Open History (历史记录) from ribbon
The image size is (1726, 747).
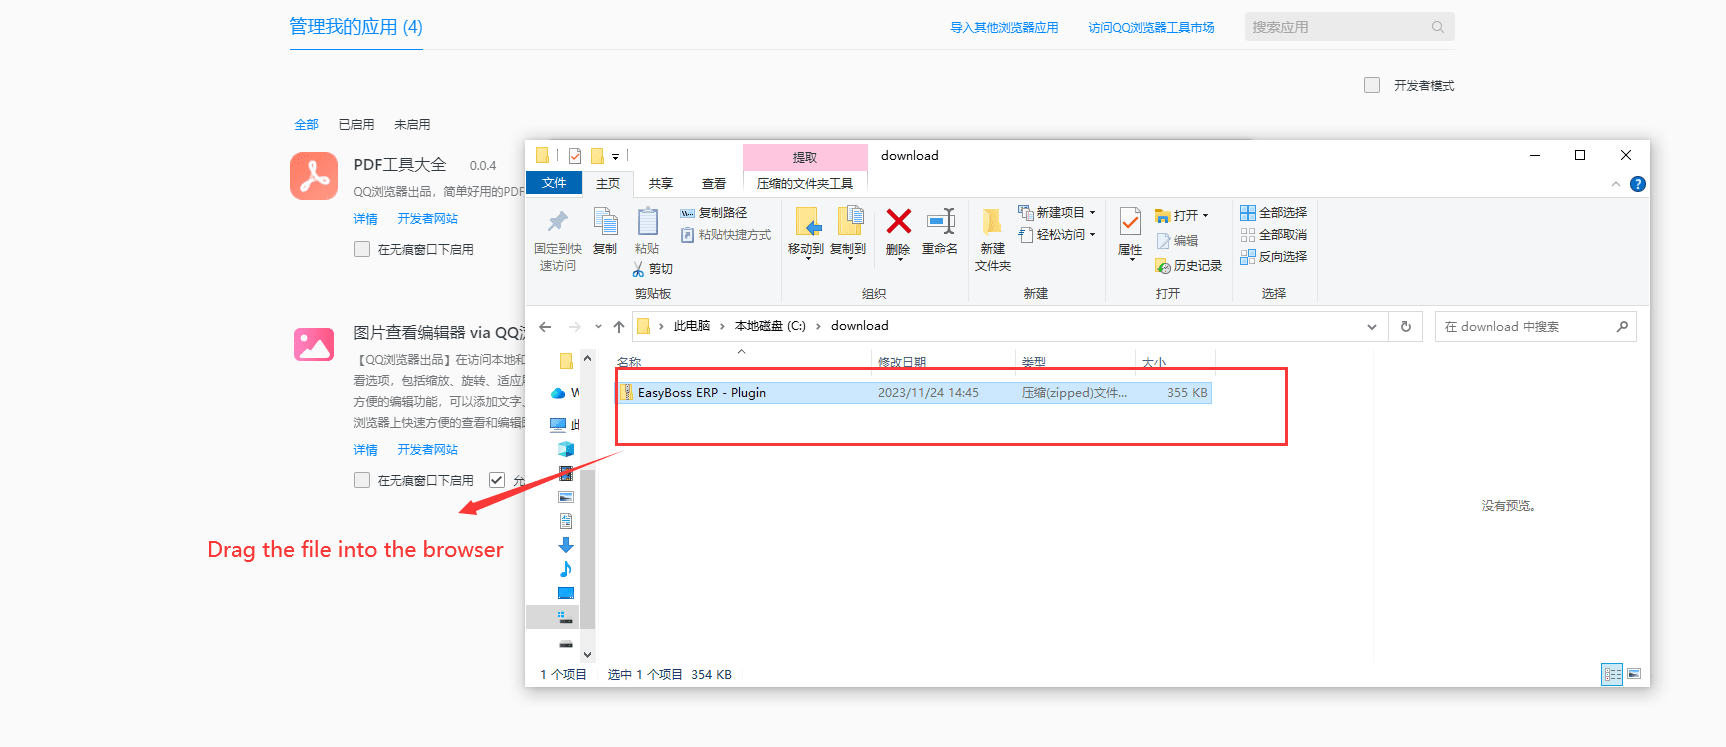point(1188,266)
